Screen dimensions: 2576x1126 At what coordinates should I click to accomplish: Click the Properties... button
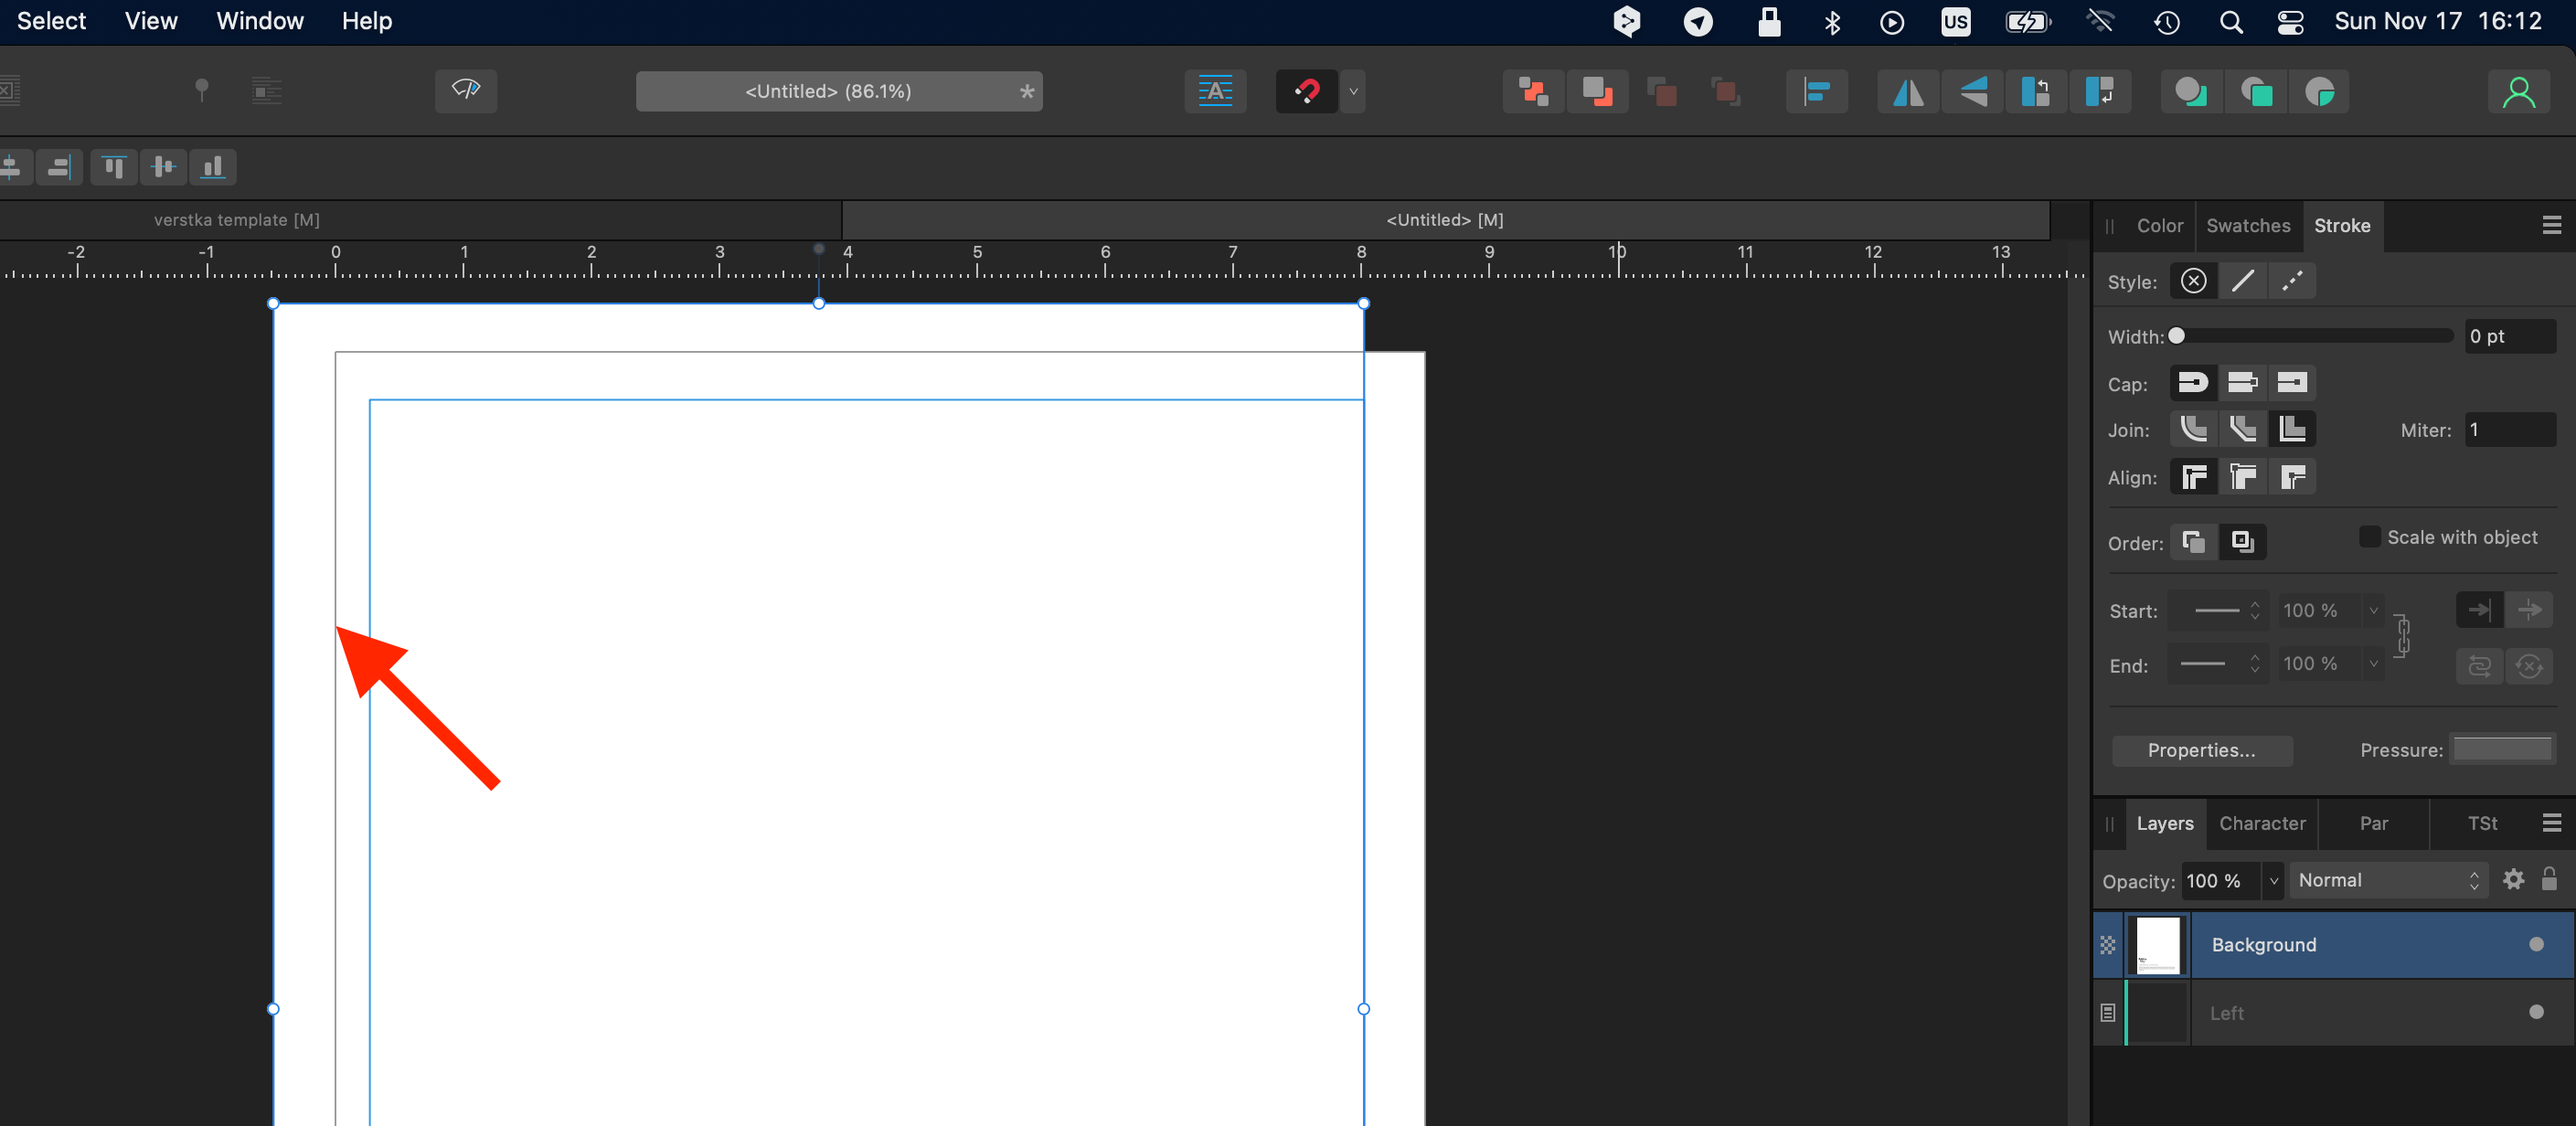click(2201, 750)
